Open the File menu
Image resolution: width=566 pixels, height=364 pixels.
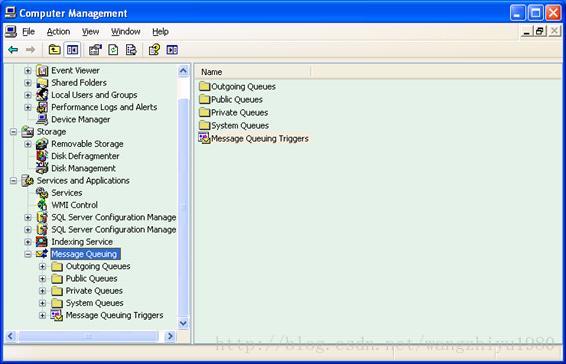tap(29, 32)
